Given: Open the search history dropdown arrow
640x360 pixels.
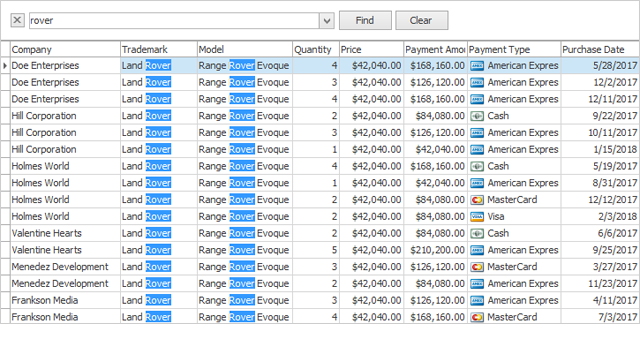Looking at the screenshot, I should click(x=327, y=20).
